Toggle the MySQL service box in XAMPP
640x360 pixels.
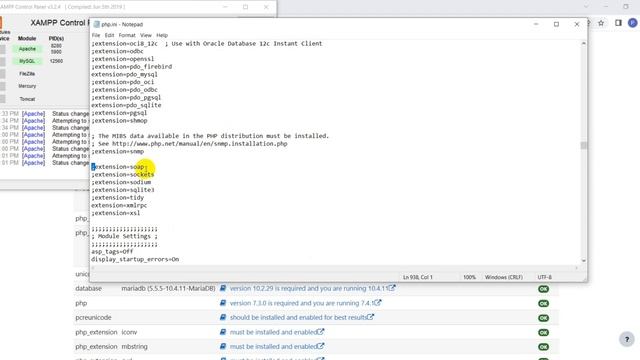[2, 62]
